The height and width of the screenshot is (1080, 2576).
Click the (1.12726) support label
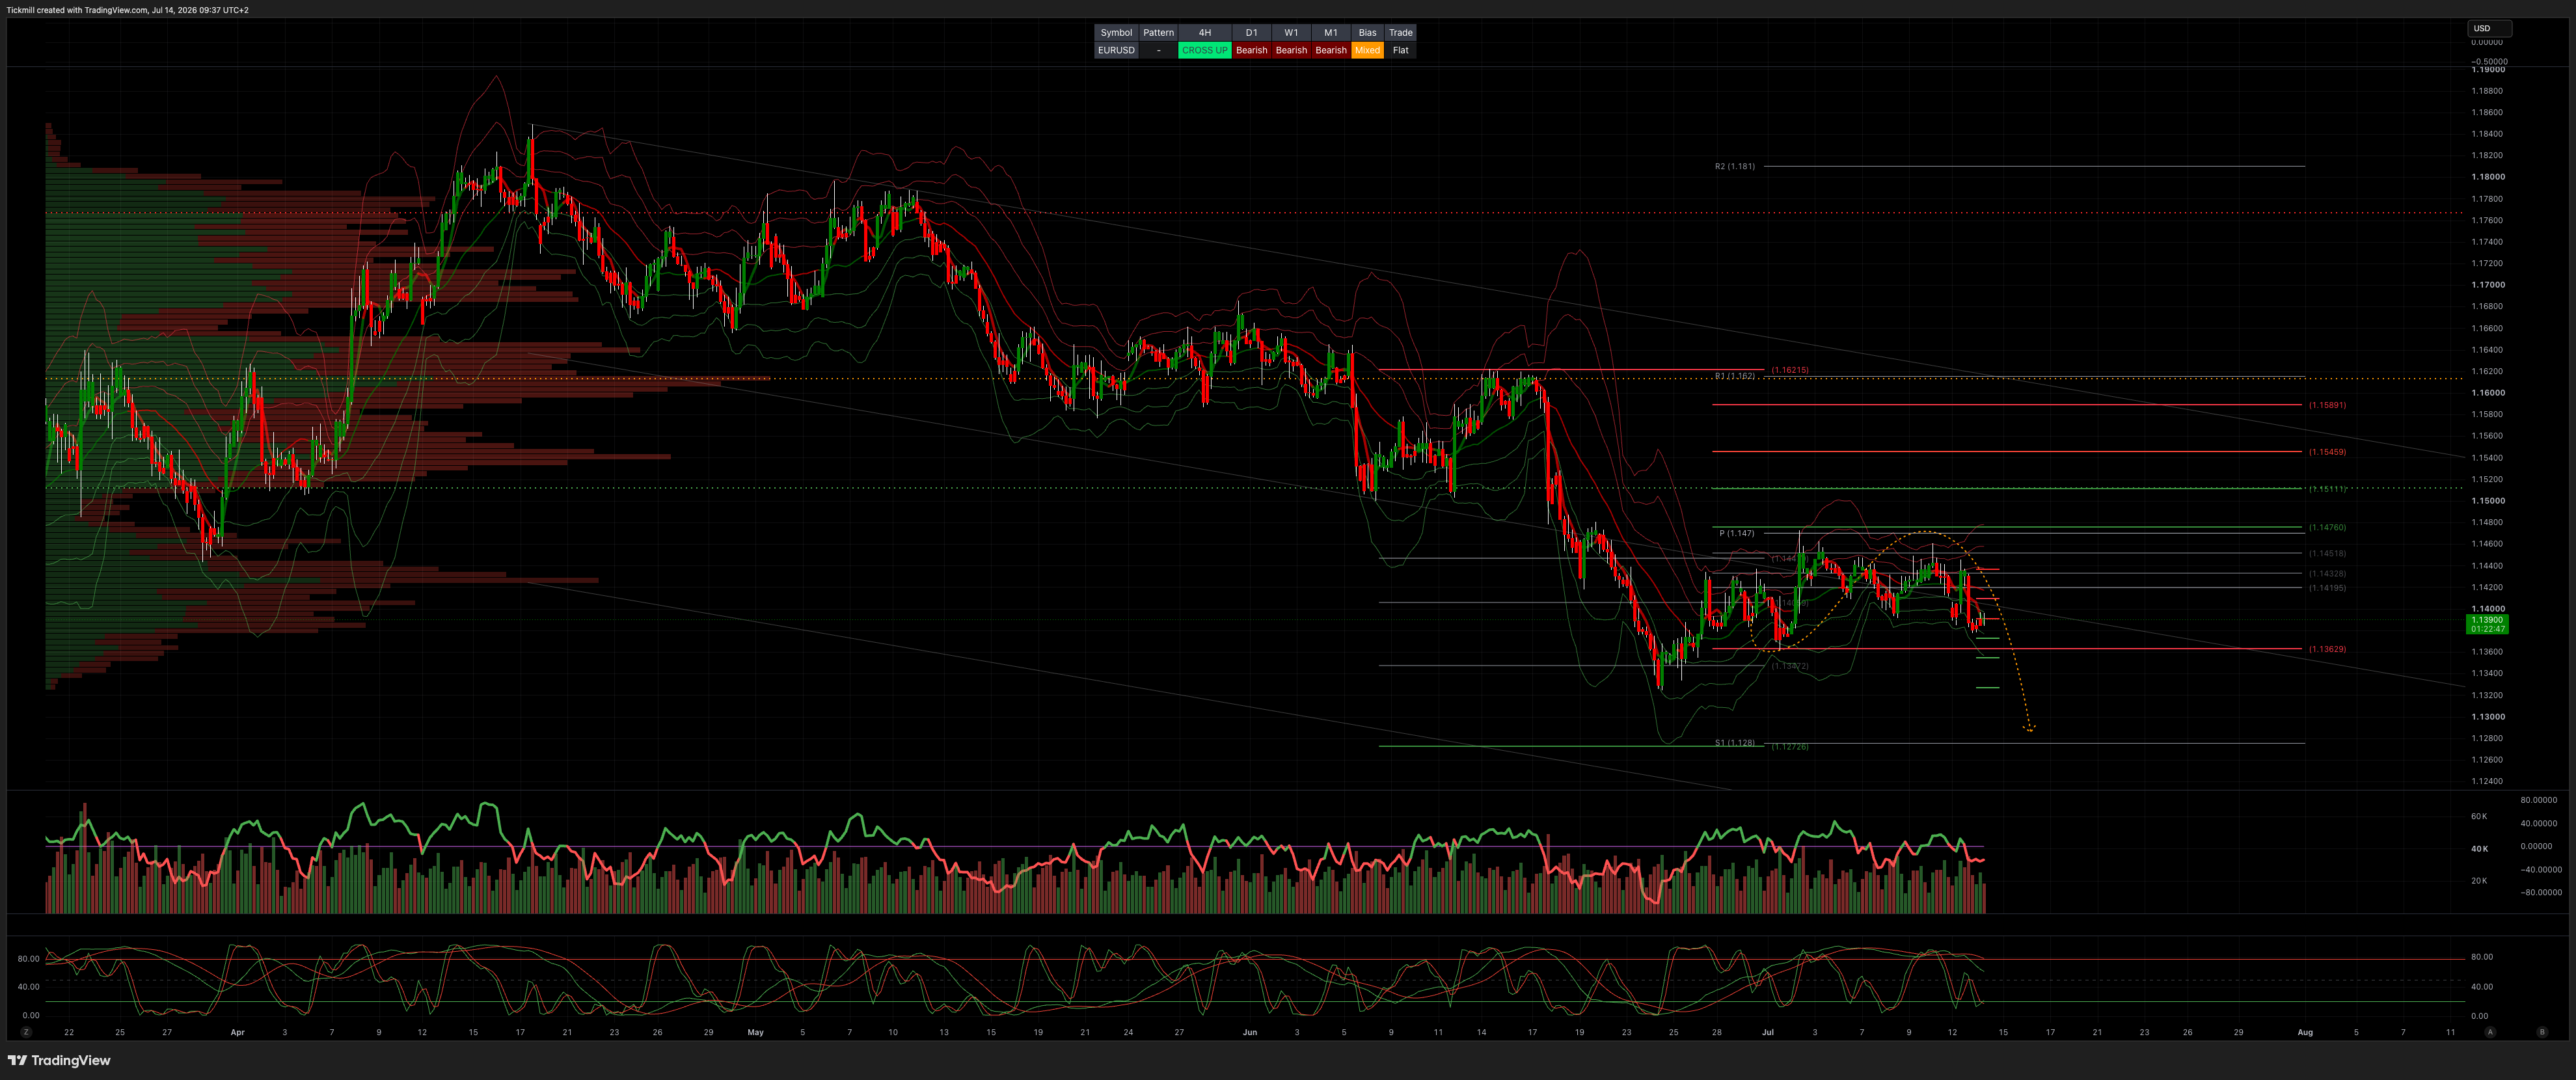[1790, 747]
